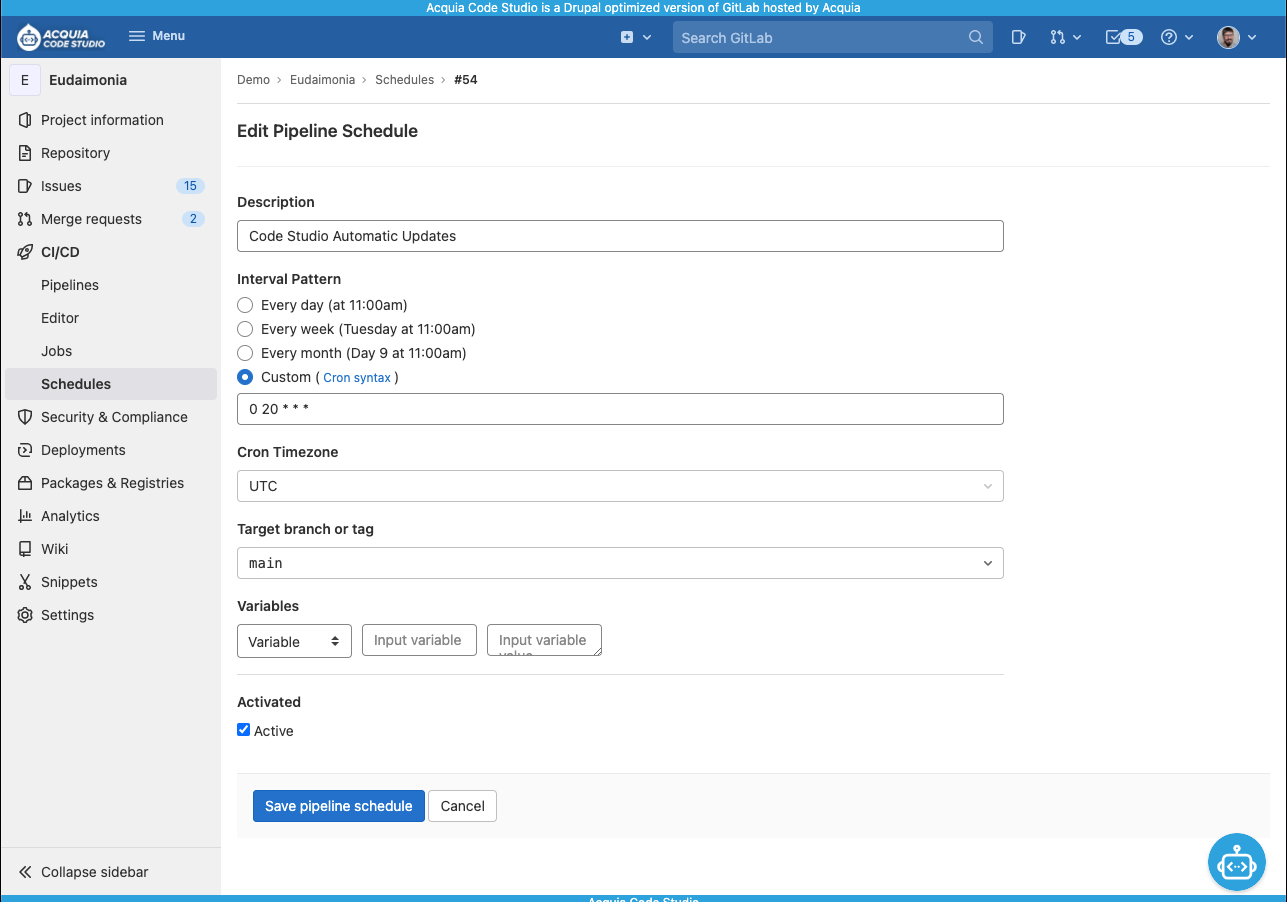1287x902 pixels.
Task: Click Schedules in the breadcrumb
Action: pos(404,80)
